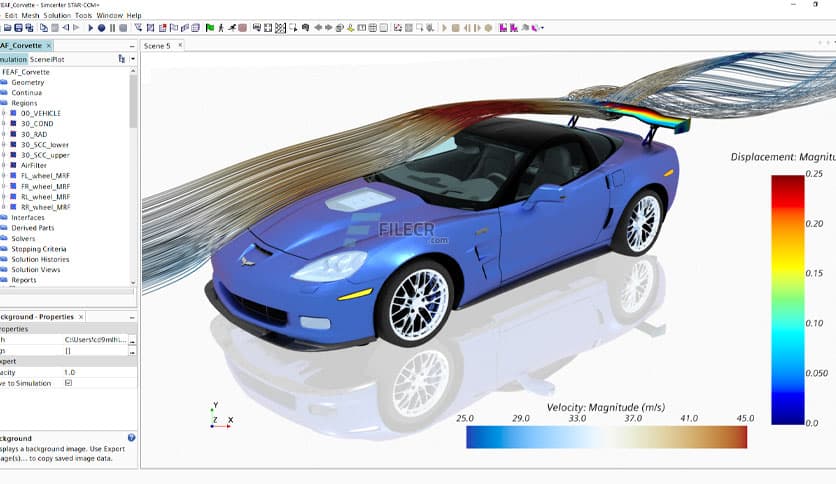This screenshot has height=484, width=836.
Task: Click the running figure Run icon
Action: 231,28
